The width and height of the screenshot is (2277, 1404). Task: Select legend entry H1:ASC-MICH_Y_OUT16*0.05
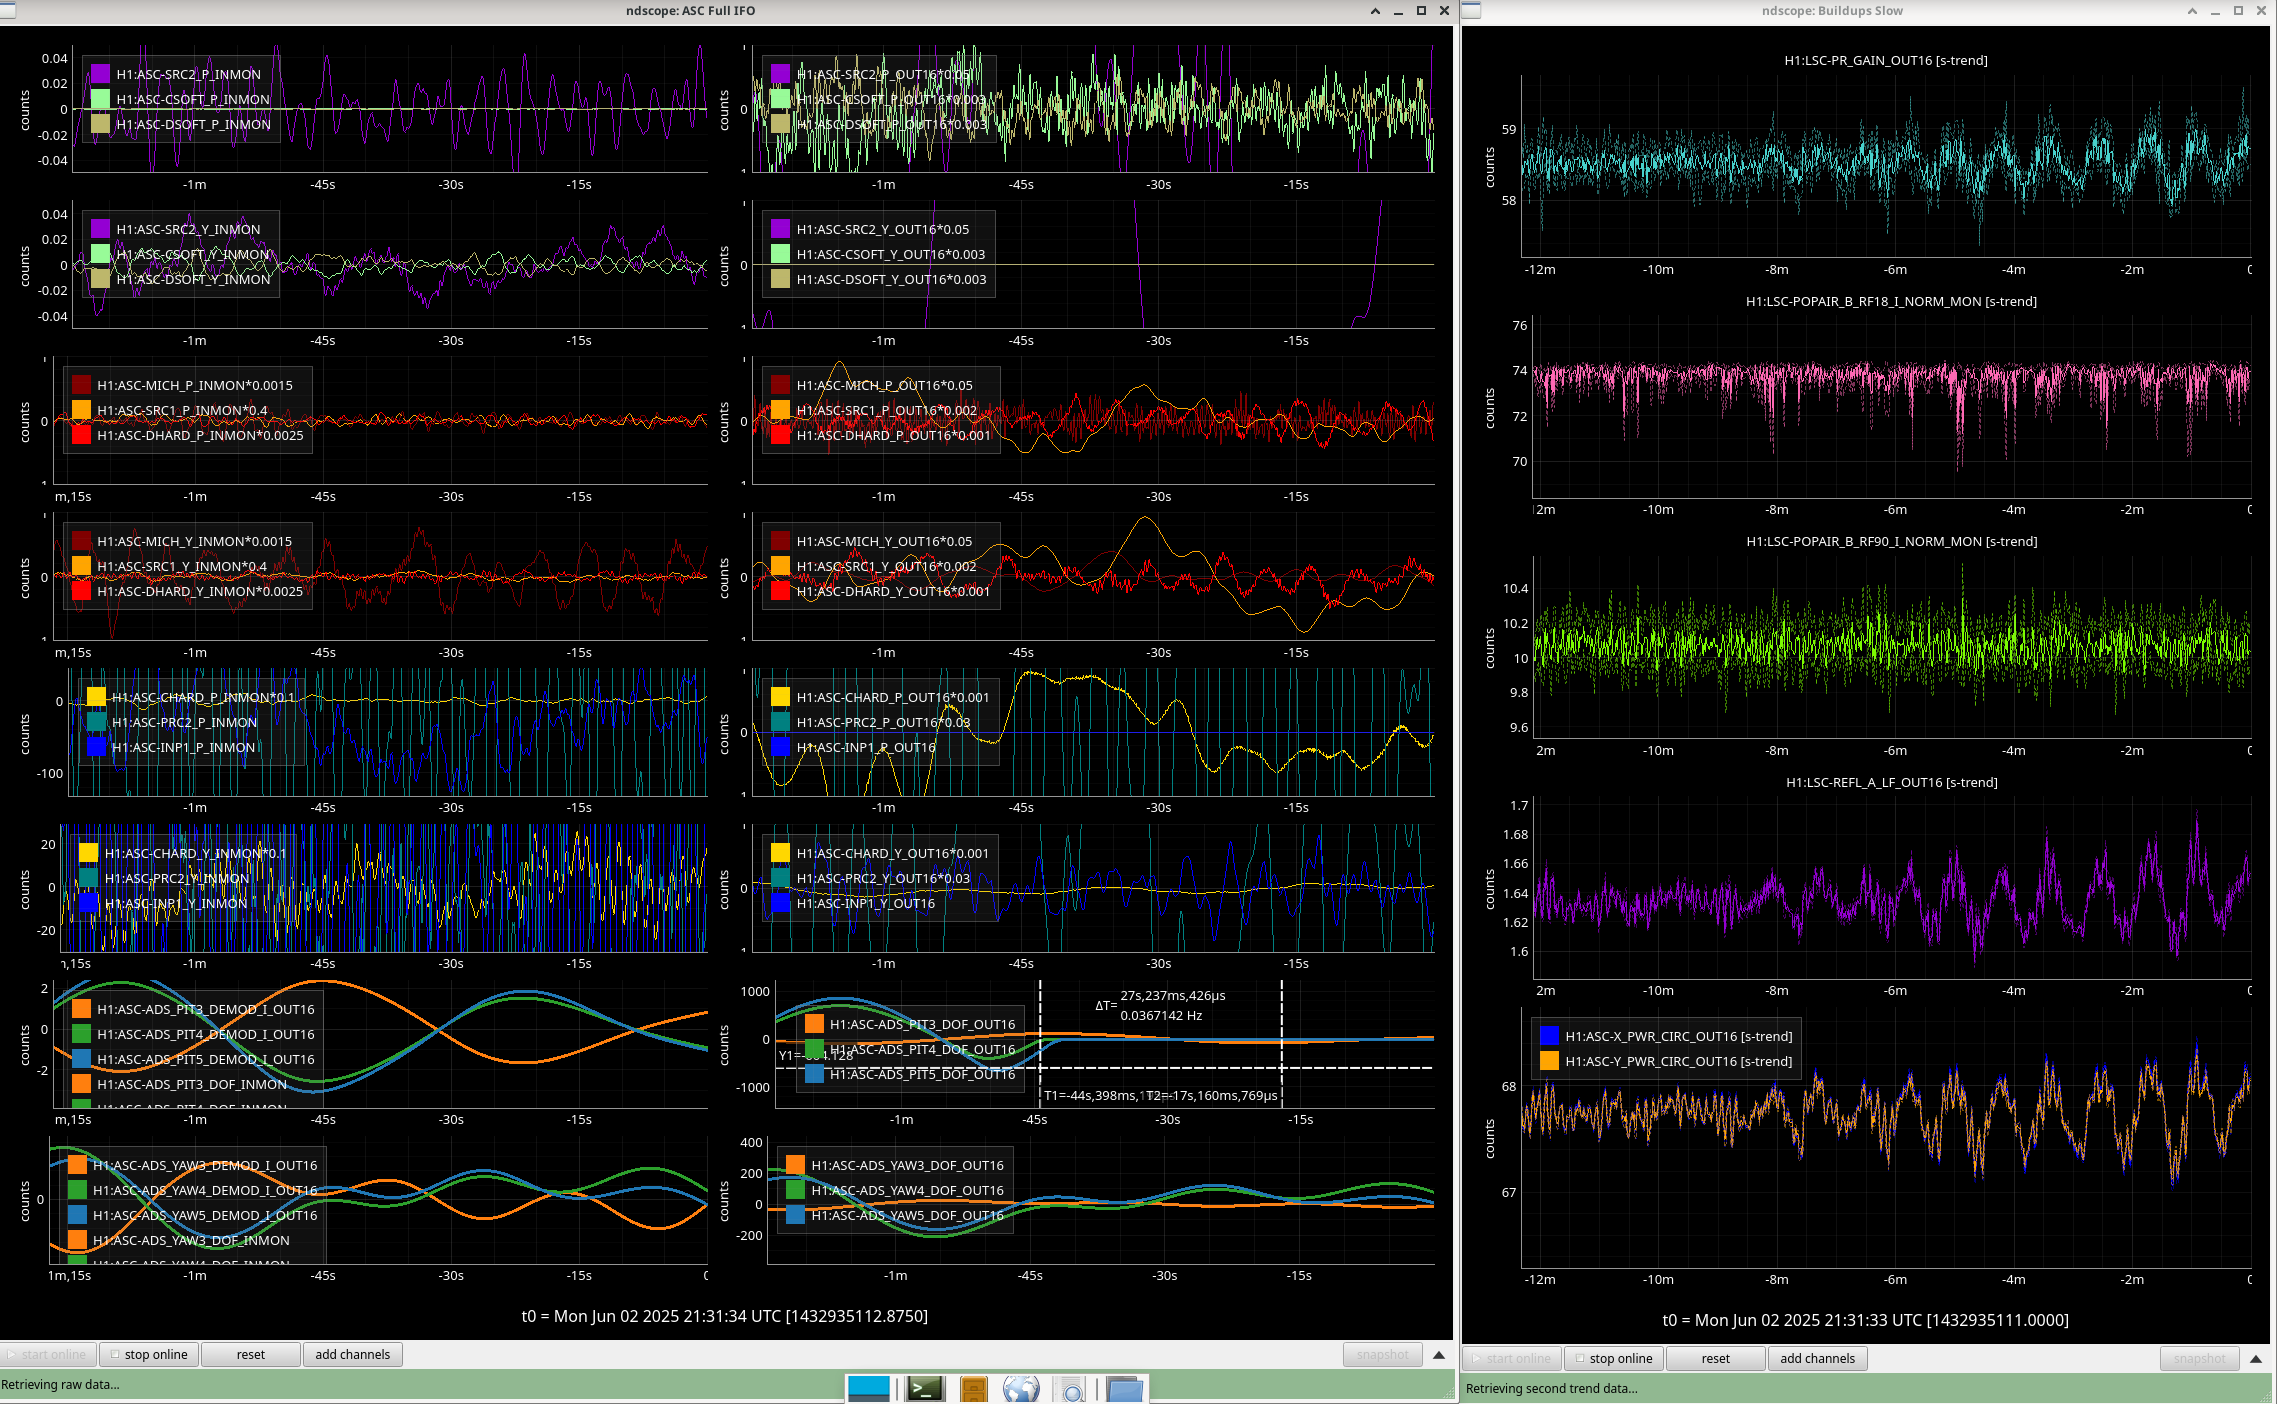[x=884, y=541]
